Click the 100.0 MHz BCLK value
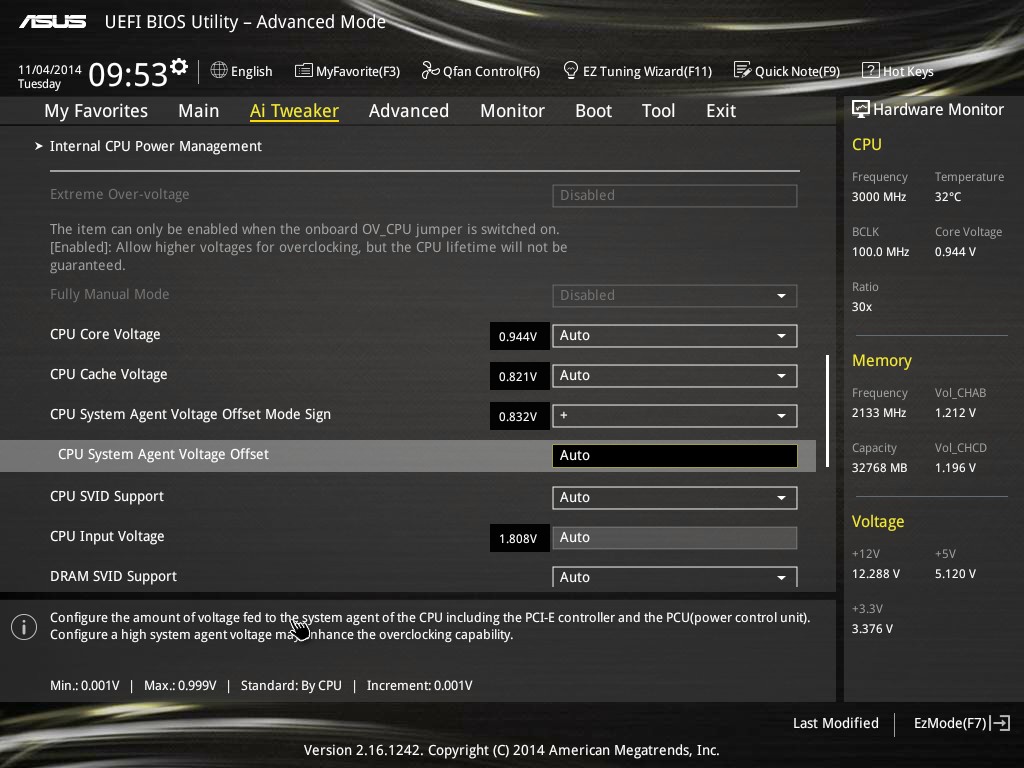1024x768 pixels. (880, 251)
